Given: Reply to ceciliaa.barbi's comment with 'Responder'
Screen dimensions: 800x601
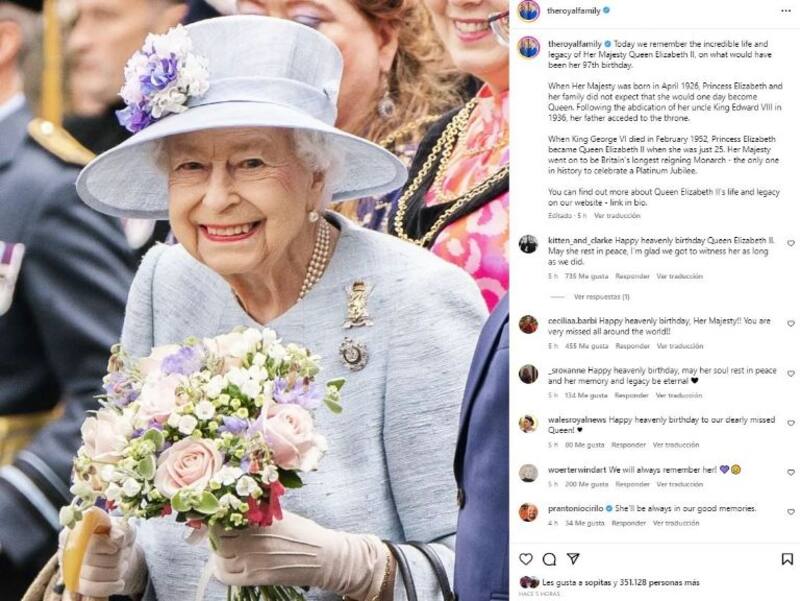Looking at the screenshot, I should coord(632,346).
